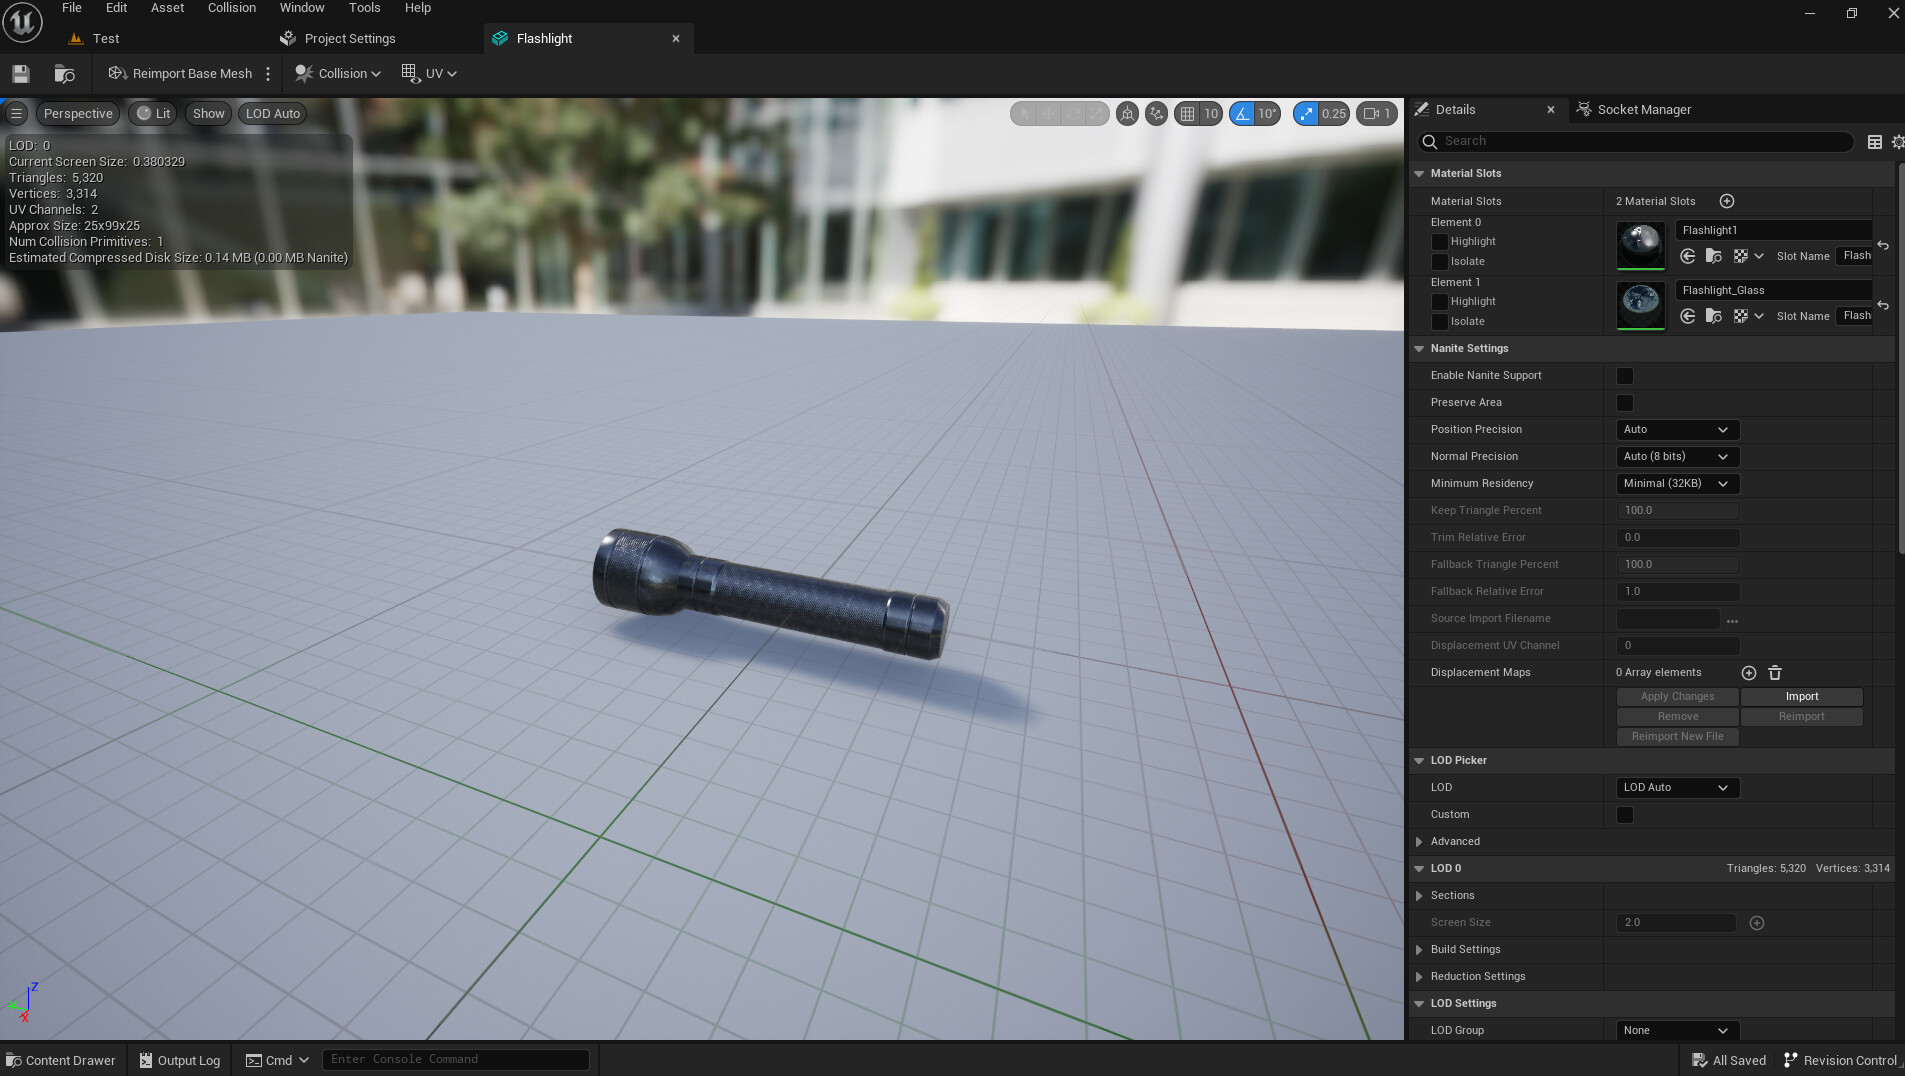Reset Element 0 material to default
This screenshot has width=1905, height=1076.
pyautogui.click(x=1883, y=245)
